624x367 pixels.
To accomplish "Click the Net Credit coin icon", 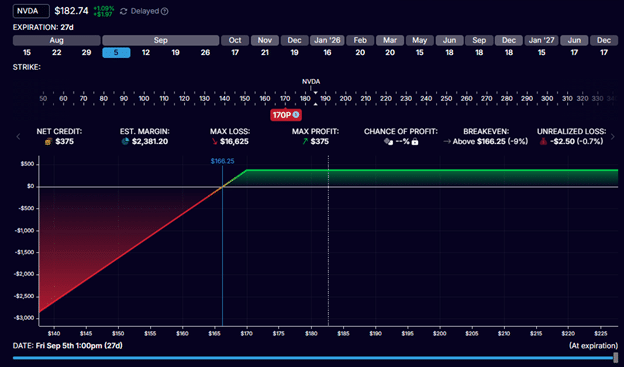I will click(48, 142).
